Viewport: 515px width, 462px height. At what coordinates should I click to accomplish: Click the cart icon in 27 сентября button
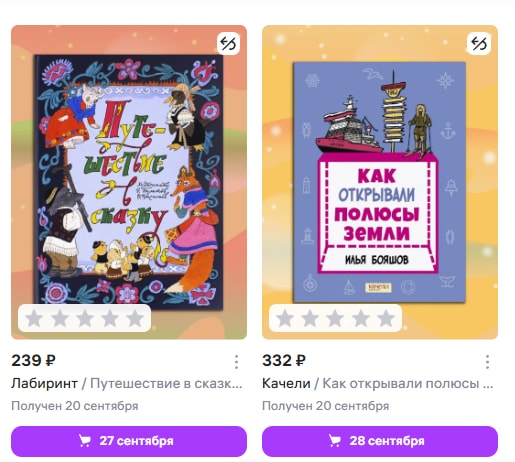pyautogui.click(x=85, y=441)
